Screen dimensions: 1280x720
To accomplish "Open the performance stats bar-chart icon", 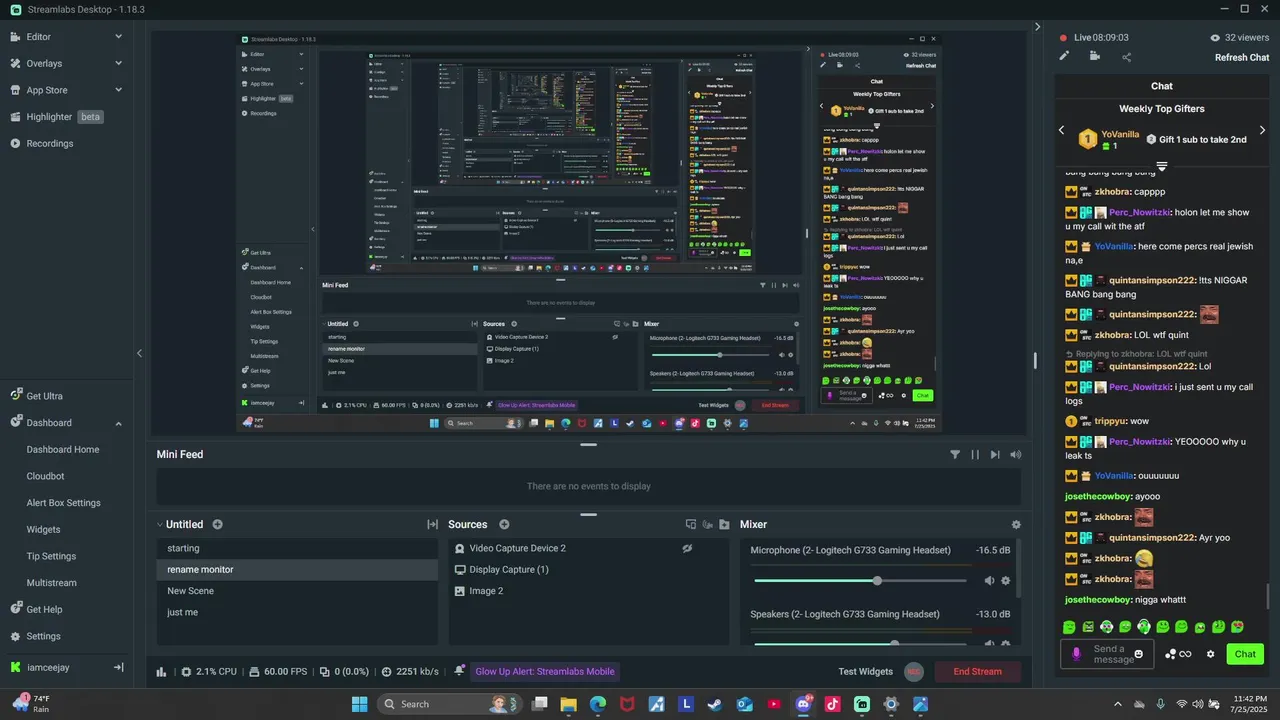I will (x=161, y=672).
